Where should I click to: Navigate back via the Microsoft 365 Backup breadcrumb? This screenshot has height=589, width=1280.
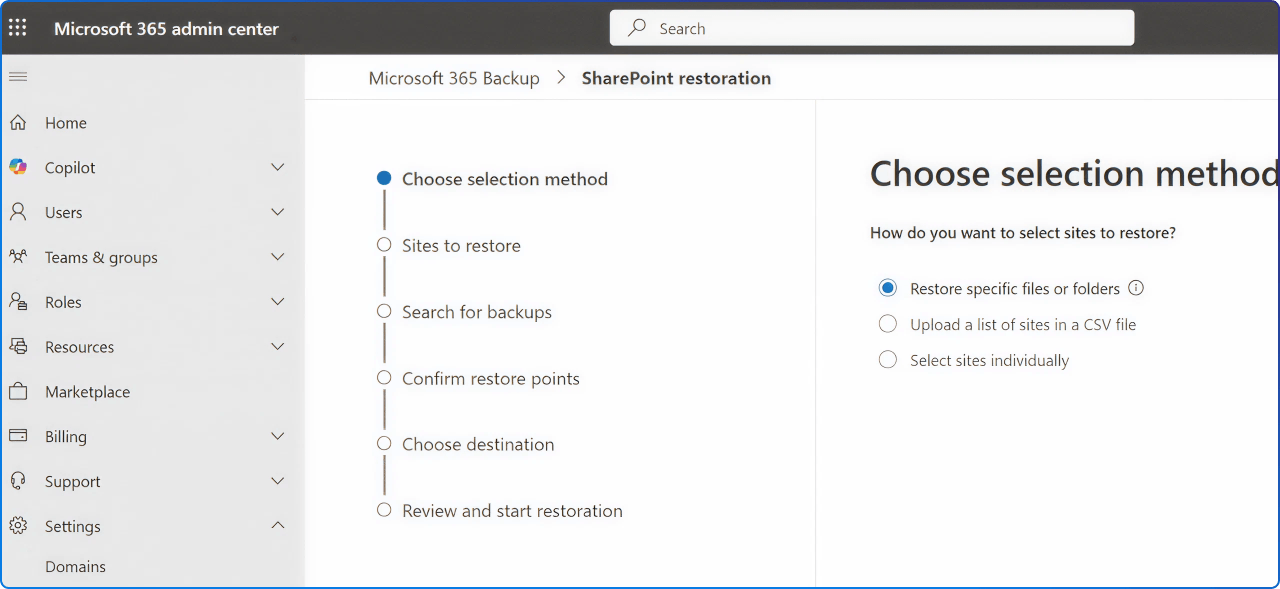pos(454,78)
